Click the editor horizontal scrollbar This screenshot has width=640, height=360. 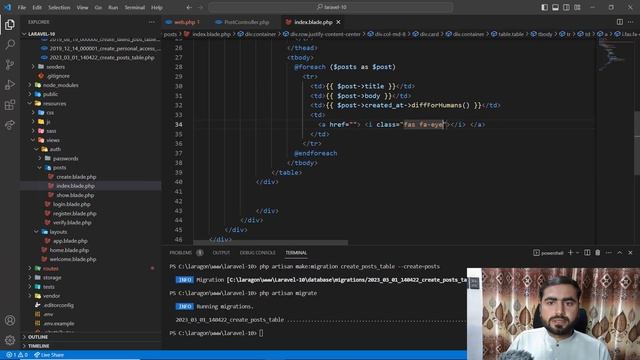point(271,242)
